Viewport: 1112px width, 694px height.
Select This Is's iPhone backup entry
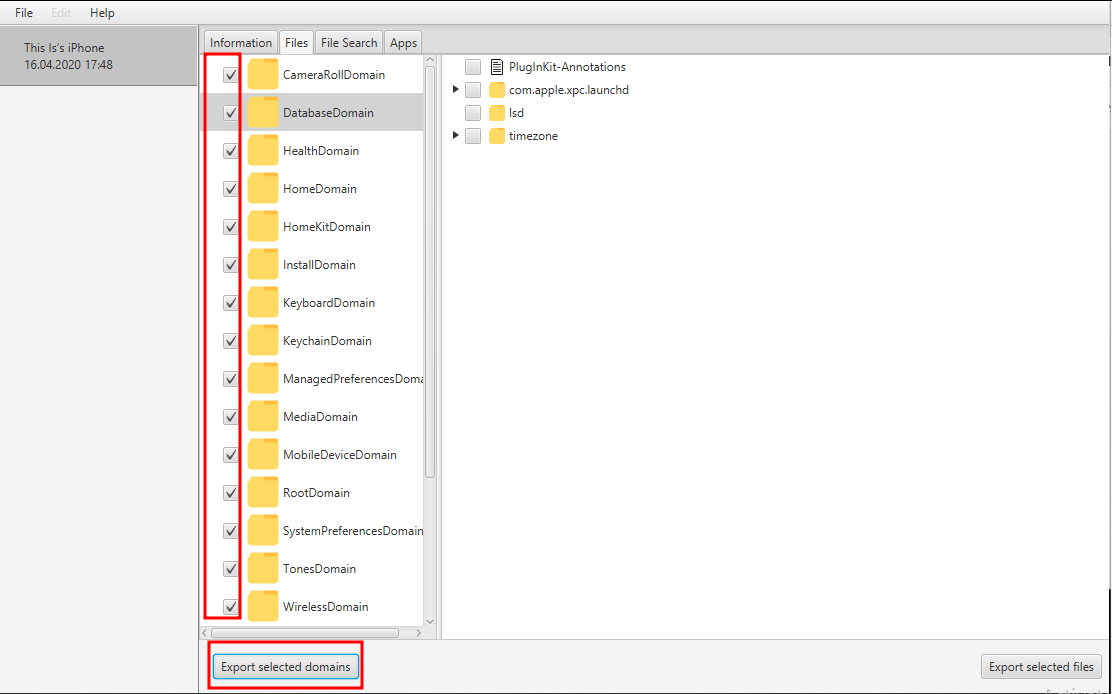pos(99,56)
